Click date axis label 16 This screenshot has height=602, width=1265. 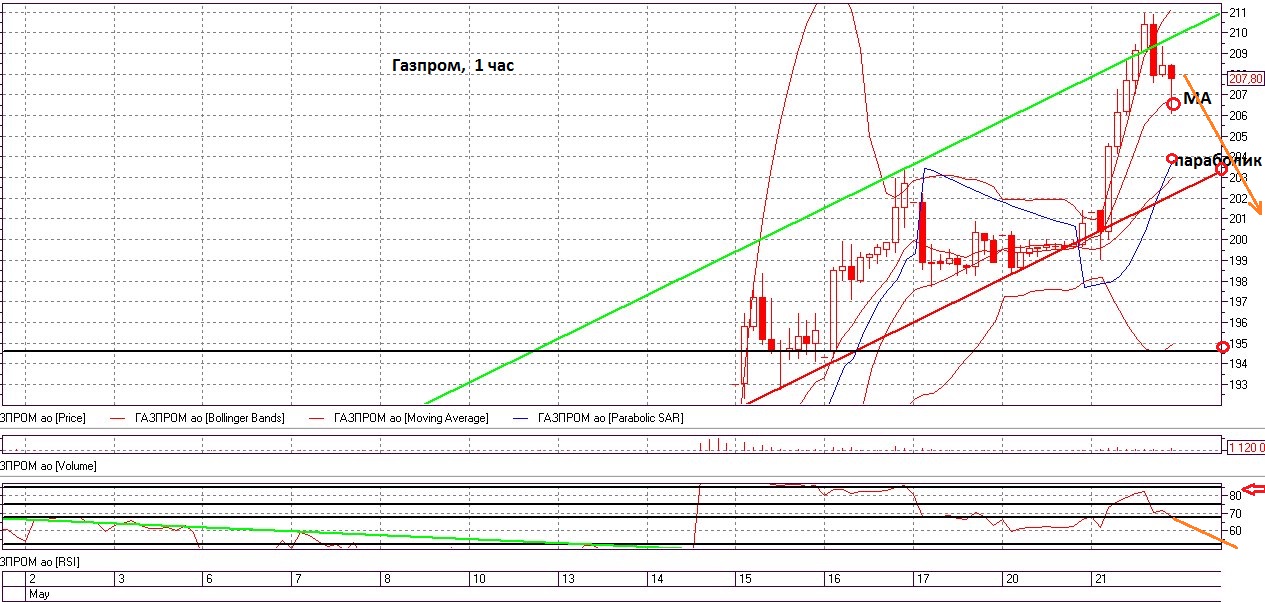pyautogui.click(x=833, y=579)
